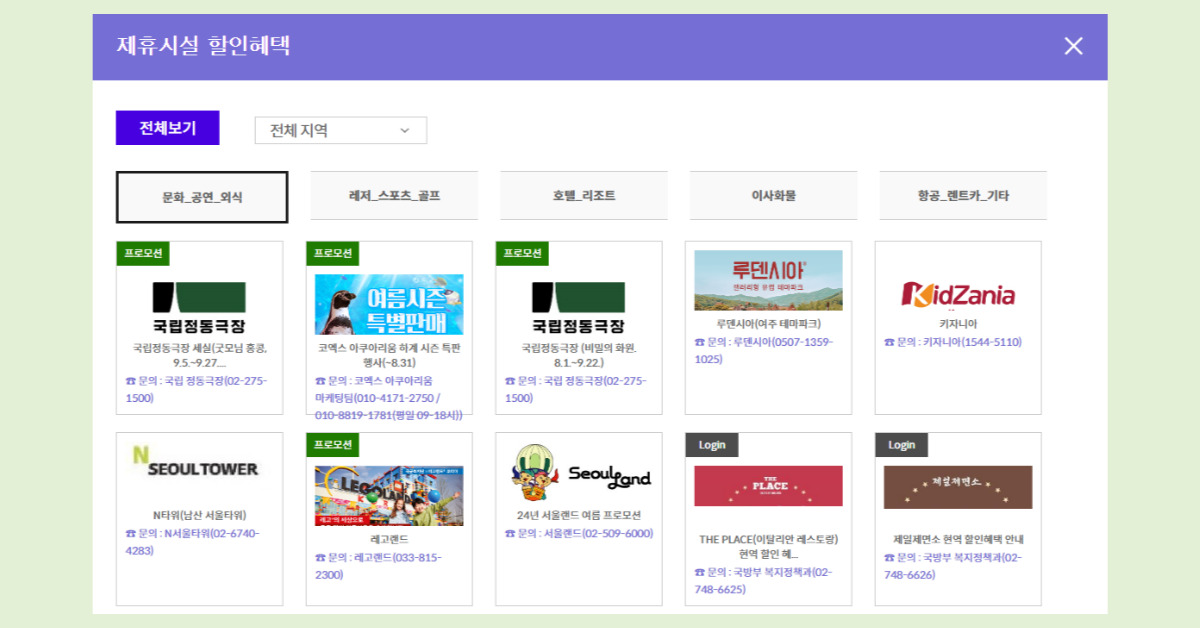This screenshot has height=628, width=1200.
Task: Click 루덴시아(0507-1359-1025) contact text
Action: [764, 350]
